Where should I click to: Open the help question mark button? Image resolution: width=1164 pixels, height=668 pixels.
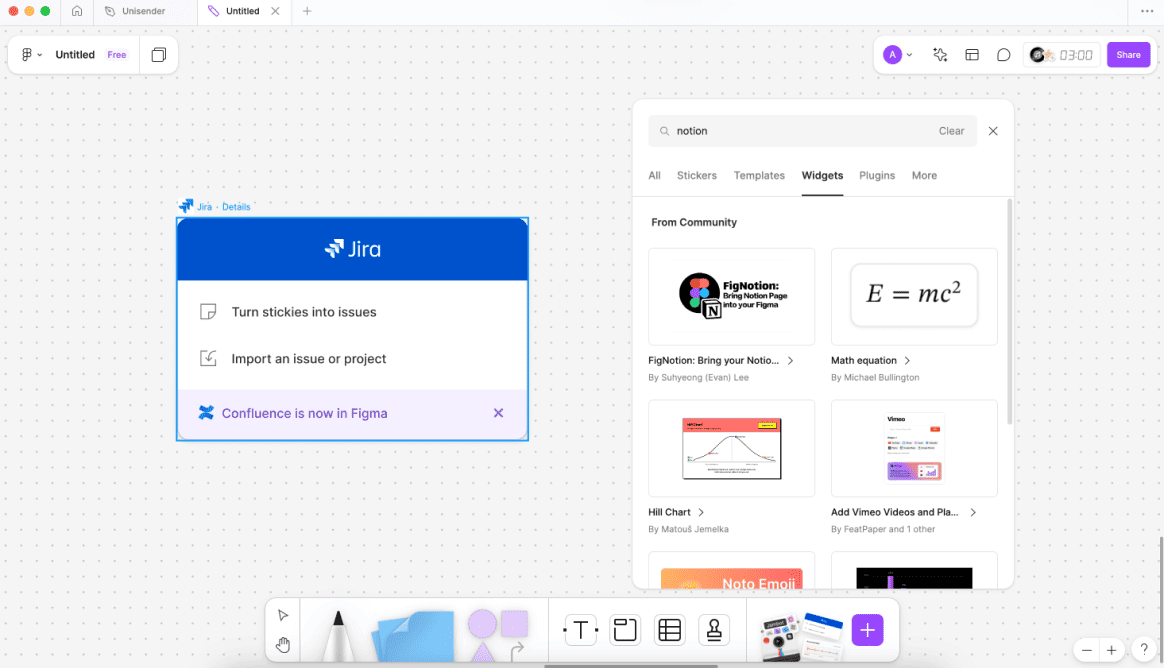point(1144,649)
